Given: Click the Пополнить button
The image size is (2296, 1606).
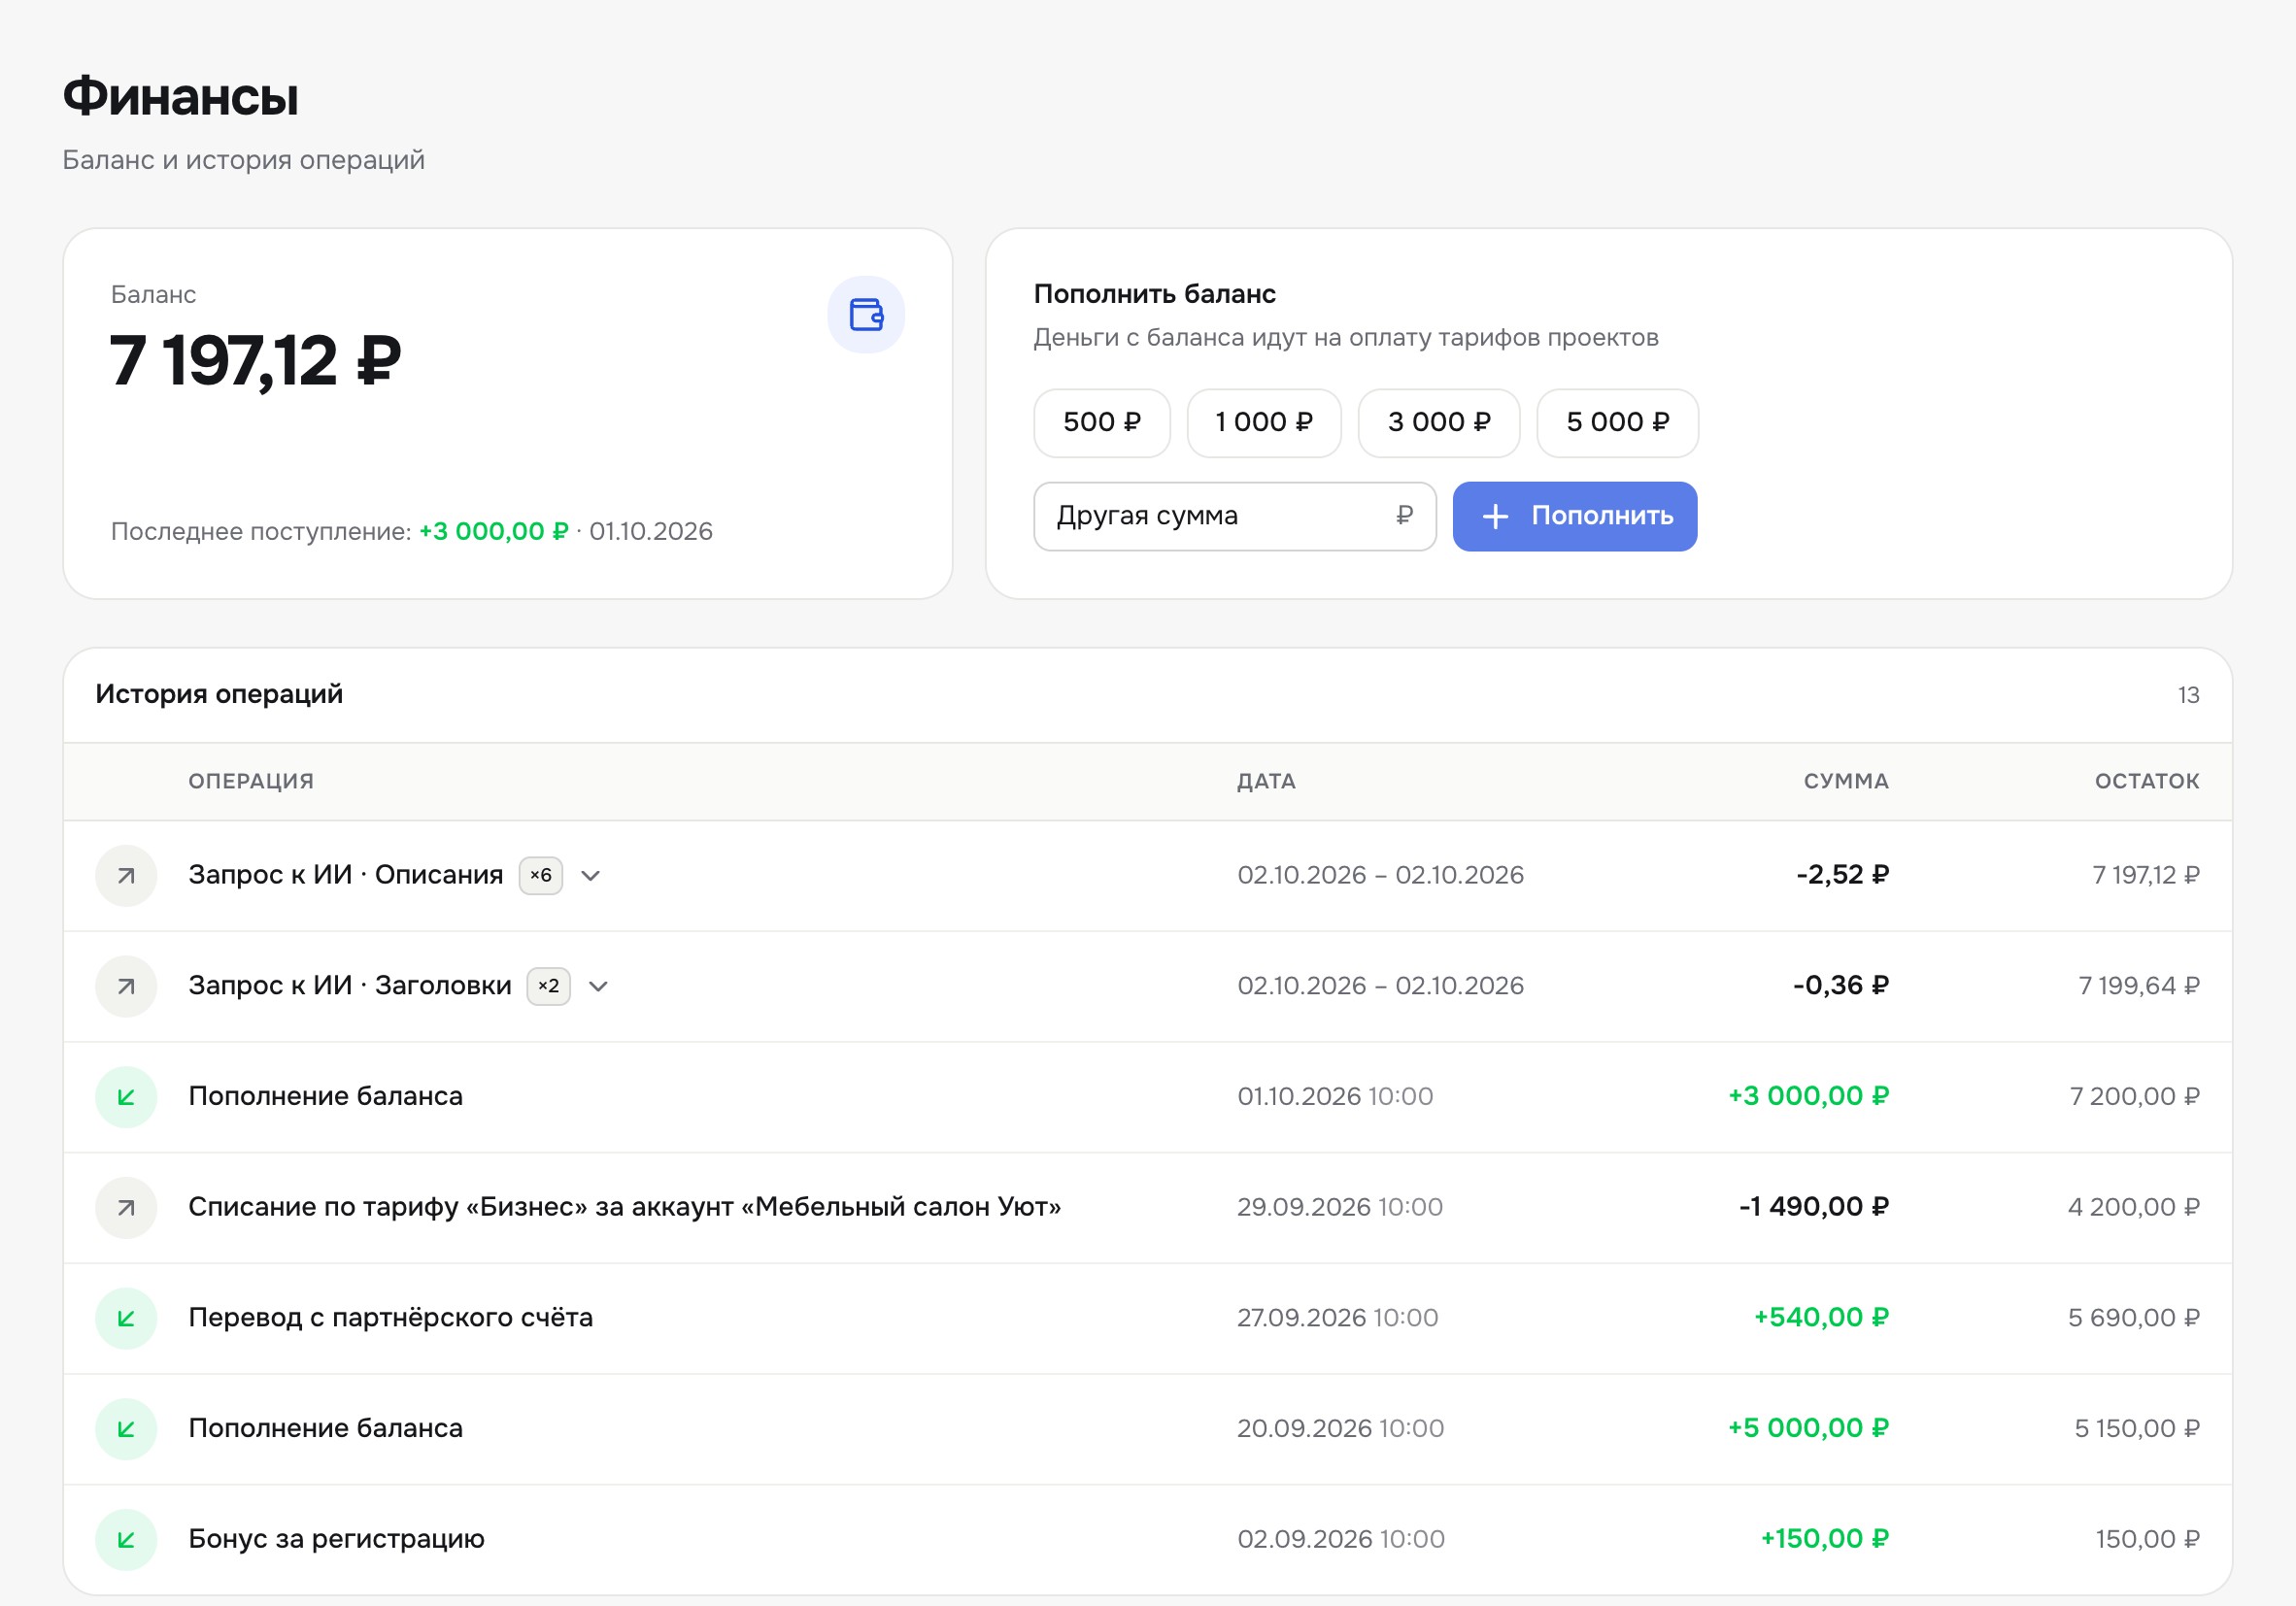Looking at the screenshot, I should coord(1575,517).
